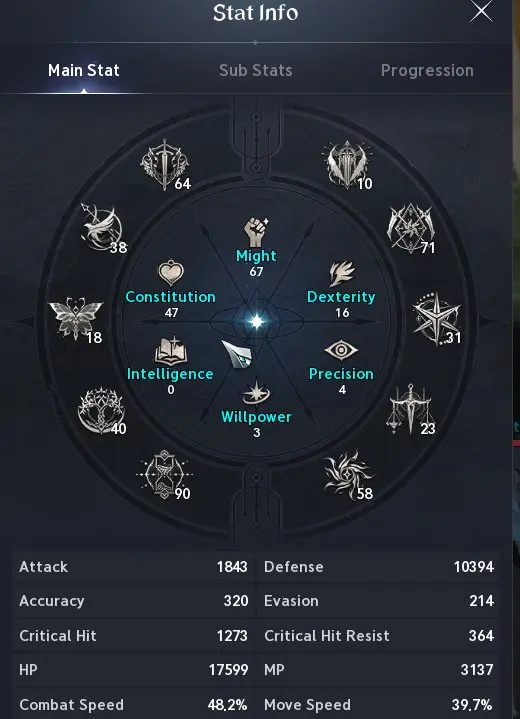Click the hourglass icon showing 90
This screenshot has height=719, width=520.
coord(165,474)
